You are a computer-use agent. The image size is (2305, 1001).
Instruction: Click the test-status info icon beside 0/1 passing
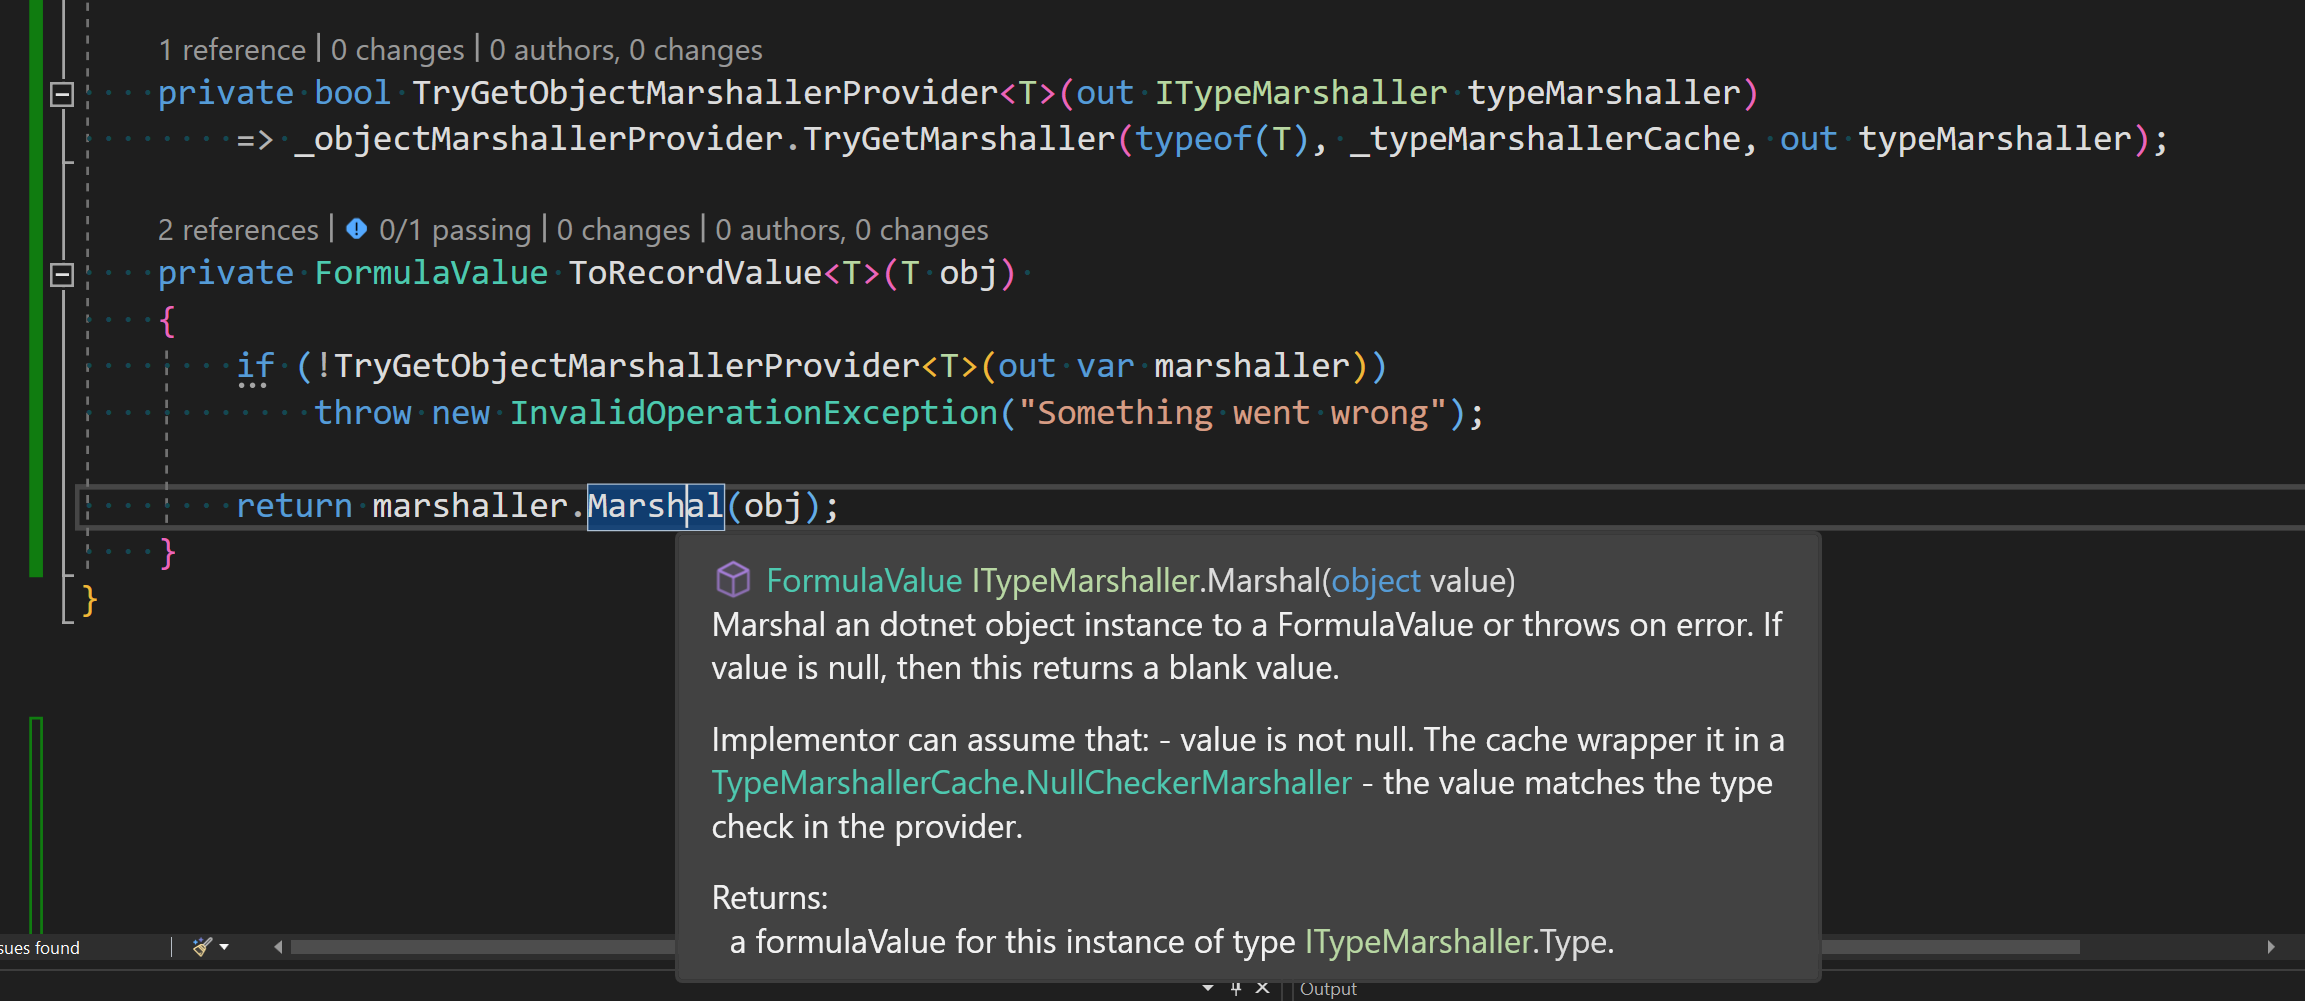(356, 229)
